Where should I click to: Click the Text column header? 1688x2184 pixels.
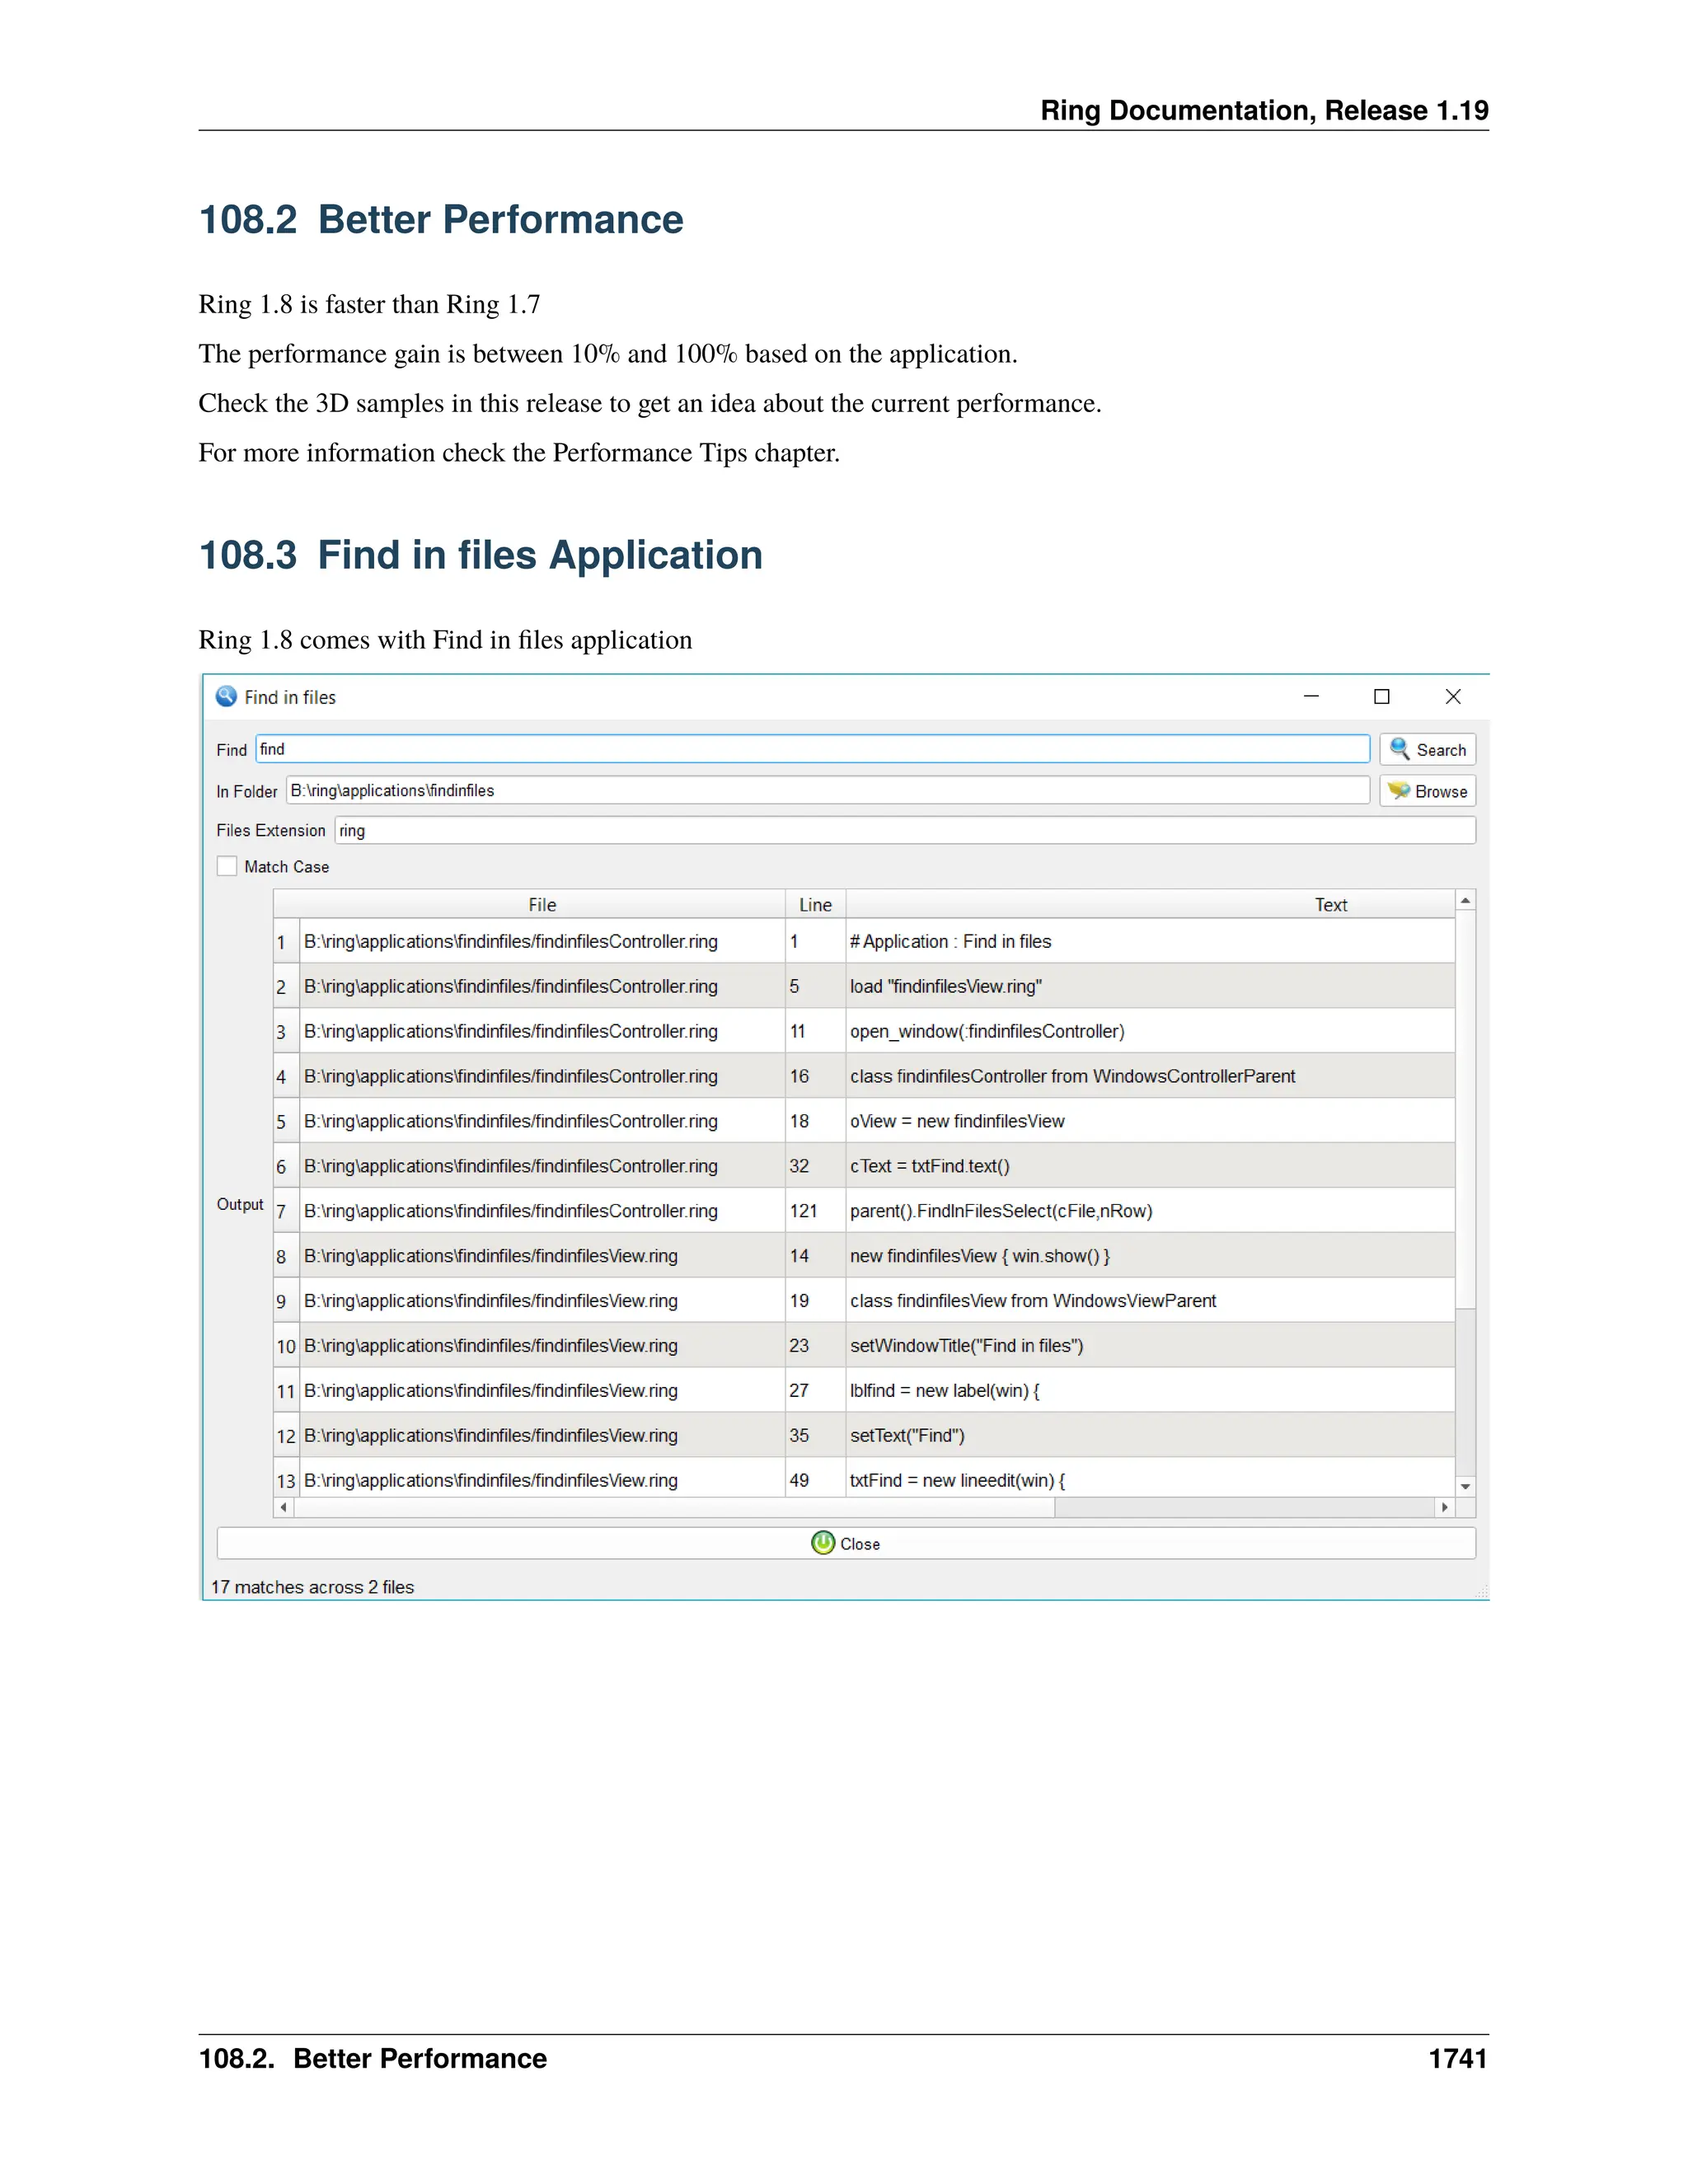[1330, 905]
